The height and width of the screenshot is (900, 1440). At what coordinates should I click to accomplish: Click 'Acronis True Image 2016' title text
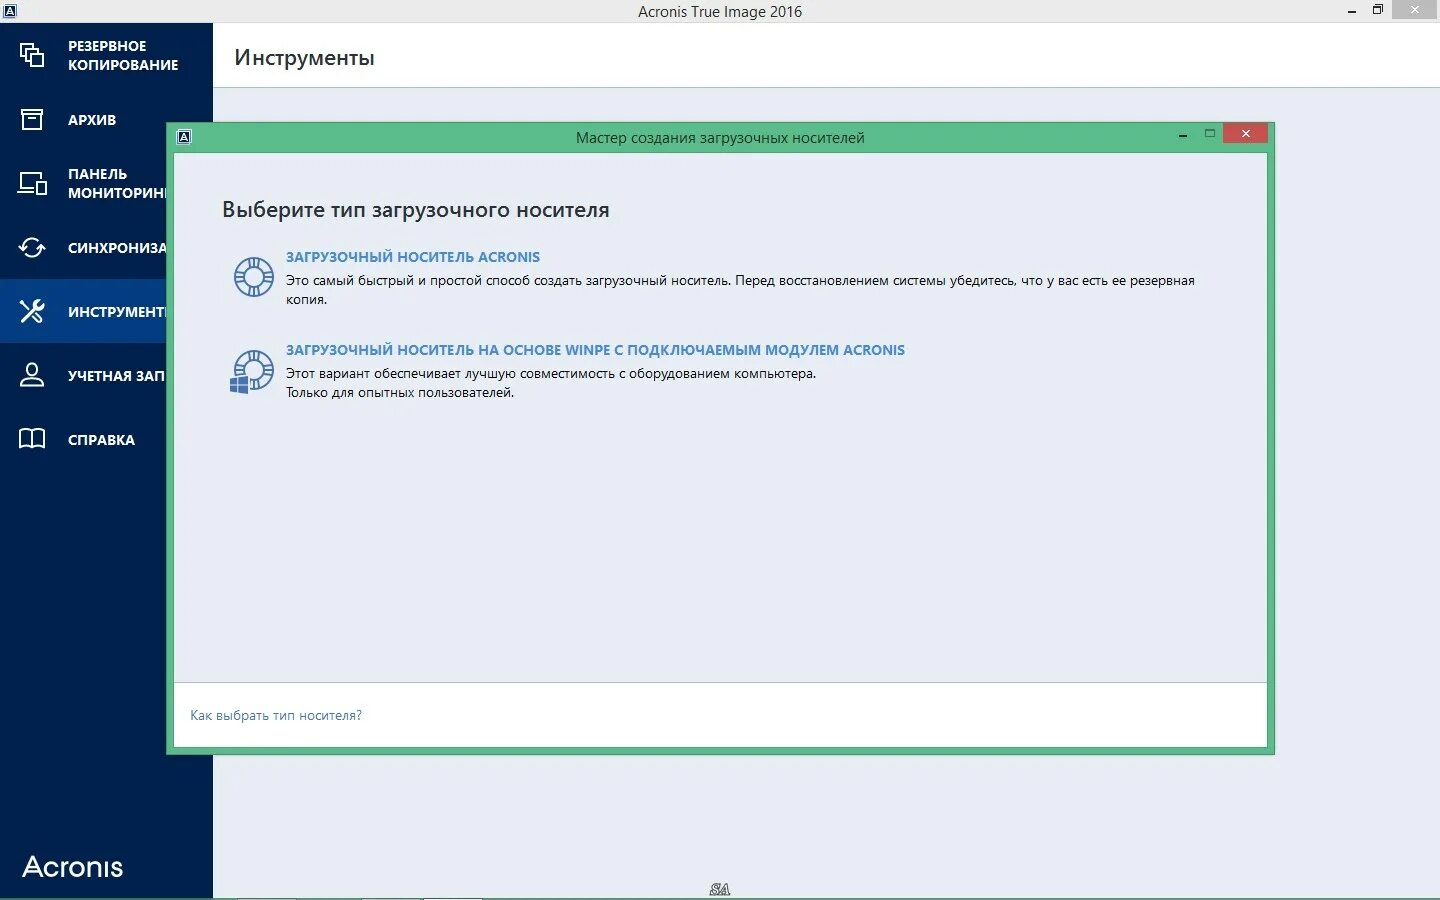[x=720, y=12]
